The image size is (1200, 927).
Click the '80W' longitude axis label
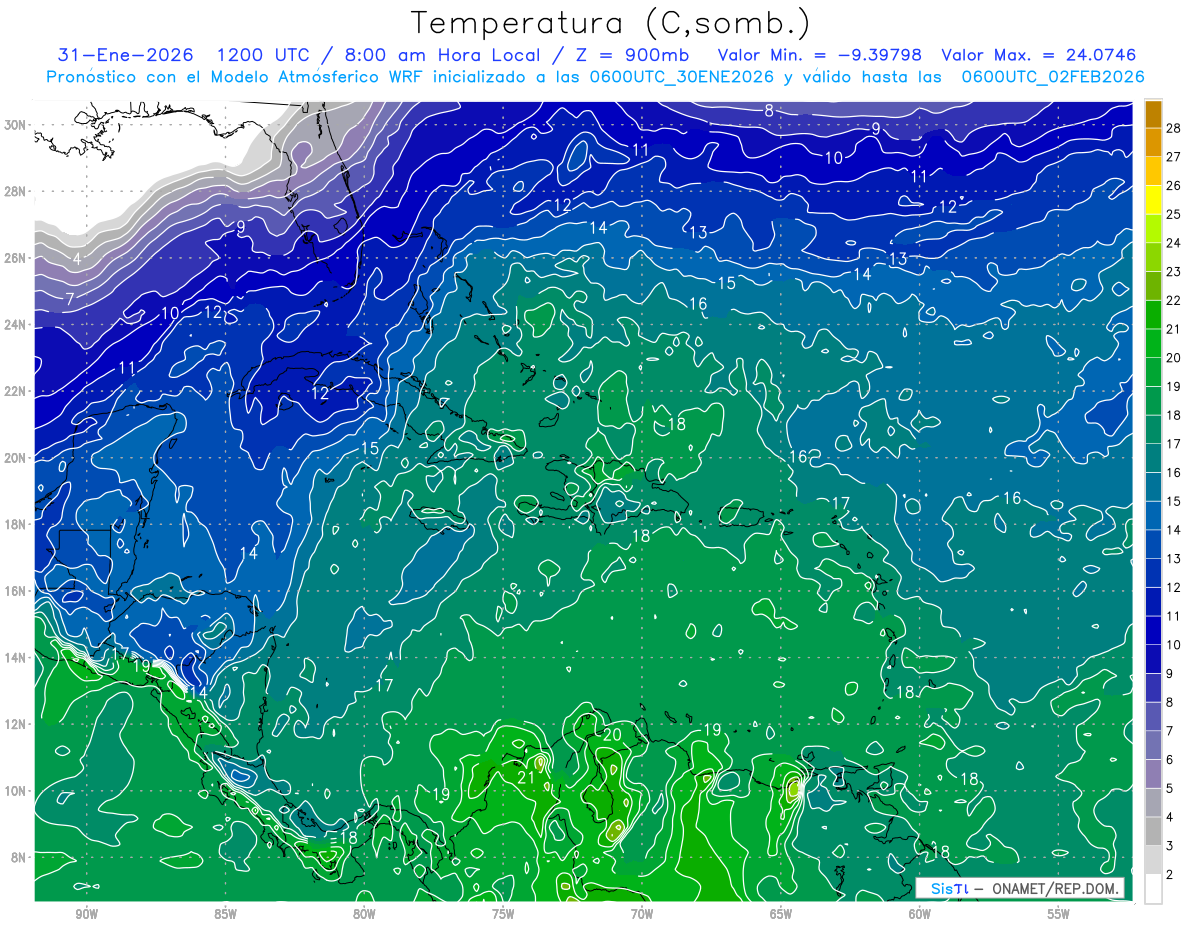[364, 914]
